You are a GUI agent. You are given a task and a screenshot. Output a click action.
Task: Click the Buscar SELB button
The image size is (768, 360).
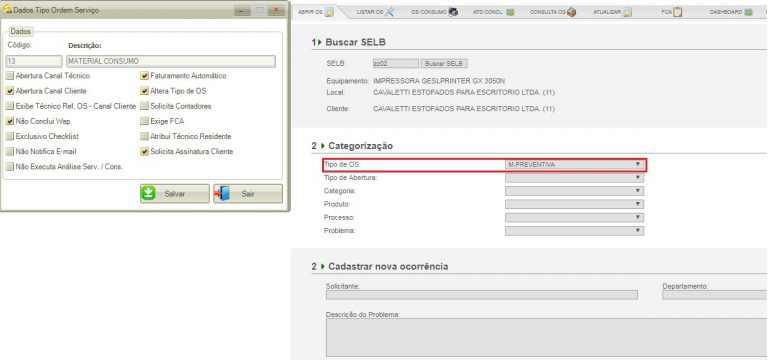tap(444, 64)
